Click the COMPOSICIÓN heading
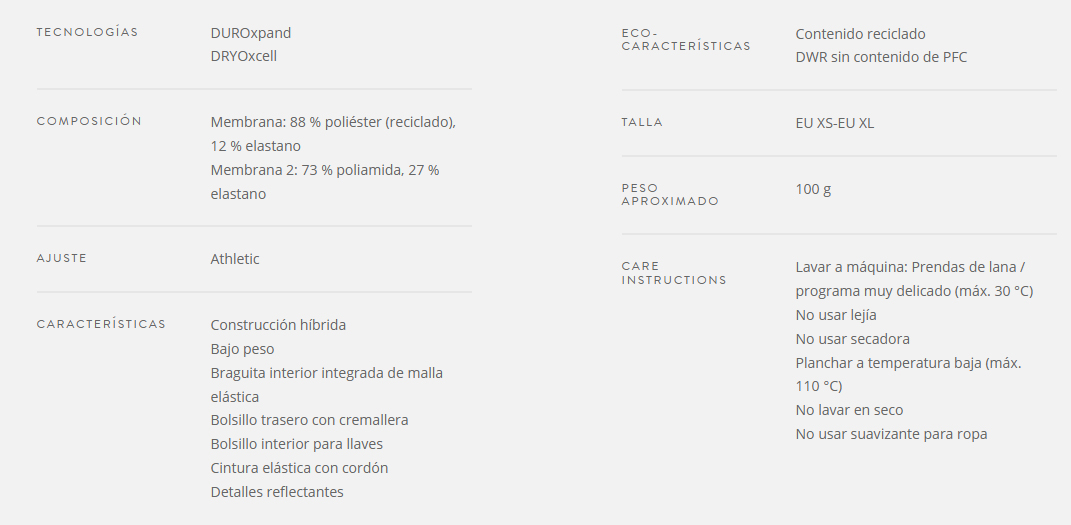This screenshot has width=1071, height=525. pyautogui.click(x=89, y=121)
